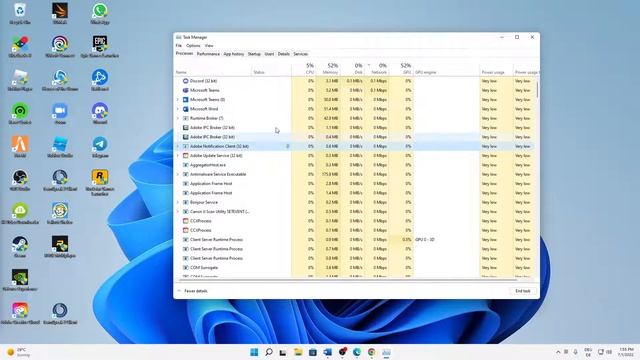Switch to the Services tab

tap(300, 54)
